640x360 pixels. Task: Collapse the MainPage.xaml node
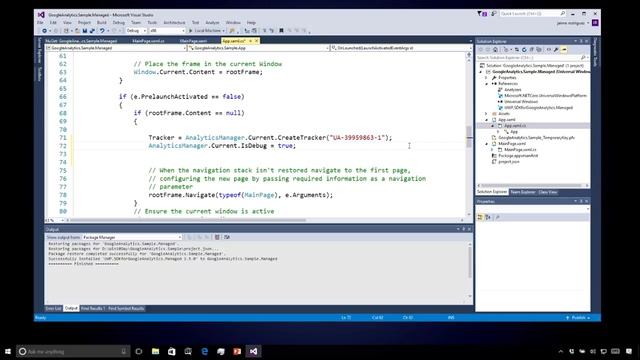tap(486, 144)
